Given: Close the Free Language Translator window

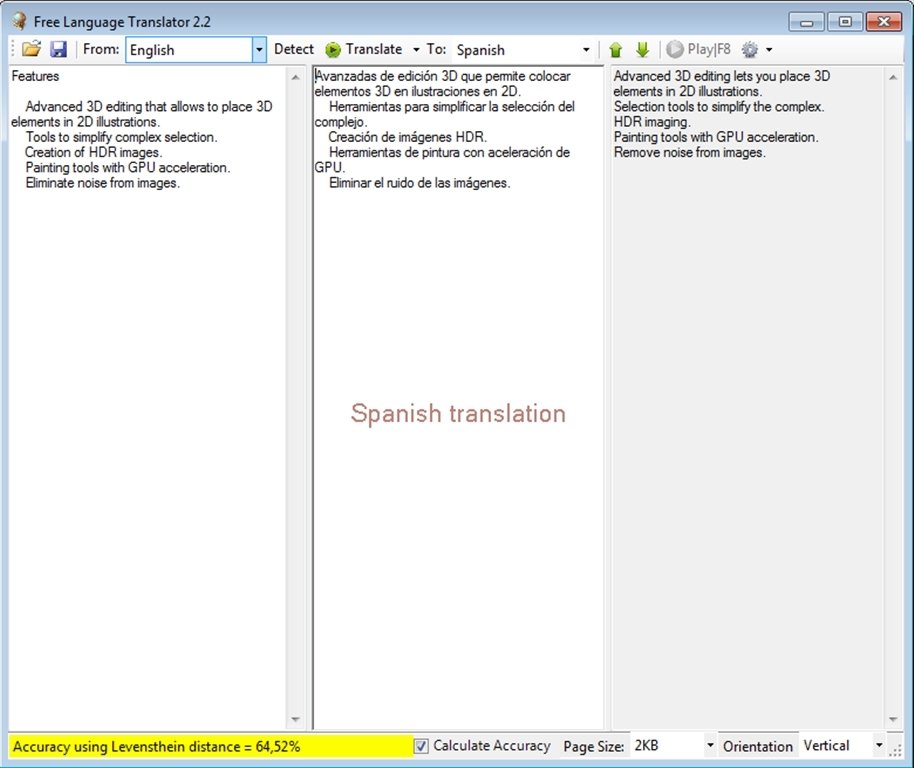Looking at the screenshot, I should (884, 22).
